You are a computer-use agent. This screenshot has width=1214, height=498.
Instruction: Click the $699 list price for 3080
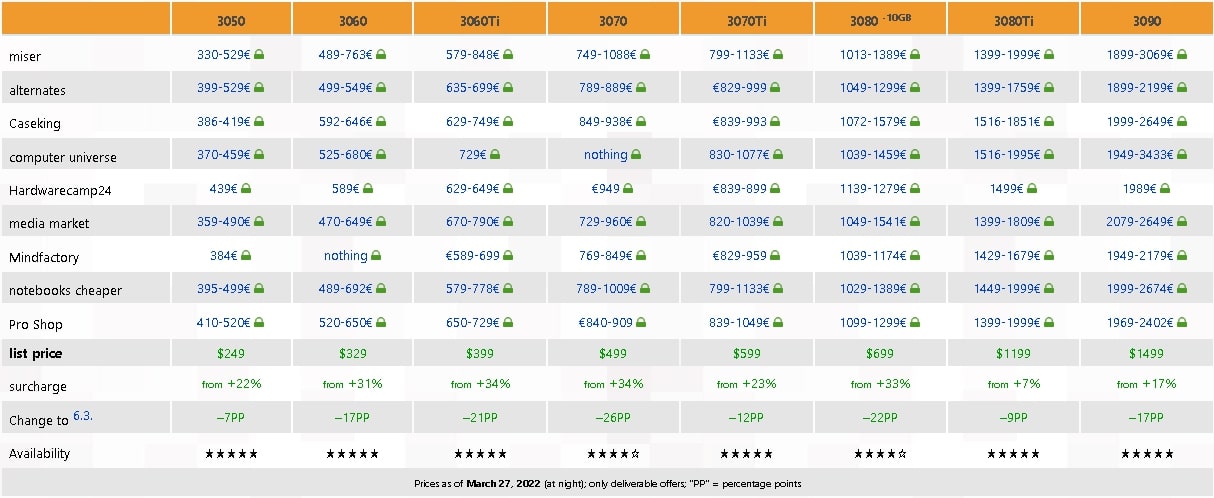[x=881, y=353]
